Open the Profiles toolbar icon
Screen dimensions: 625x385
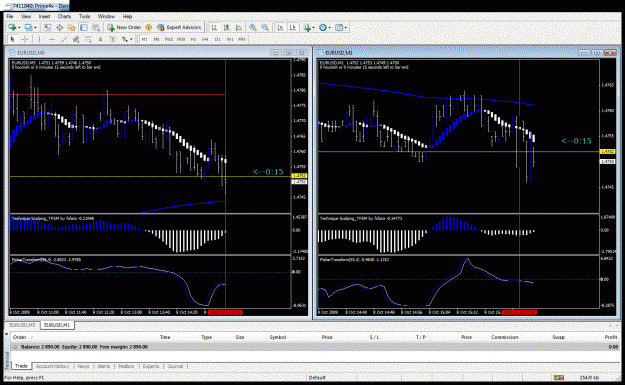(x=28, y=27)
